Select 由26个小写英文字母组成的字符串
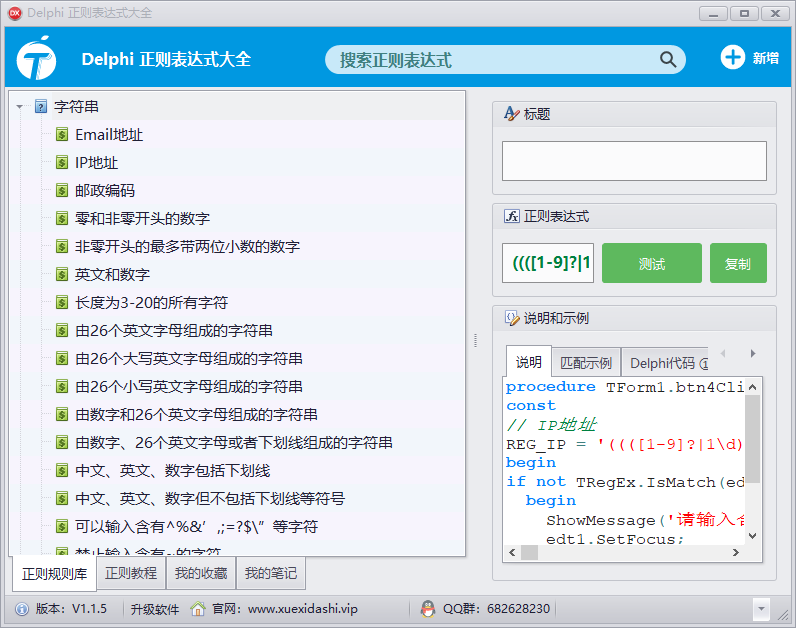796x628 pixels. [189, 386]
